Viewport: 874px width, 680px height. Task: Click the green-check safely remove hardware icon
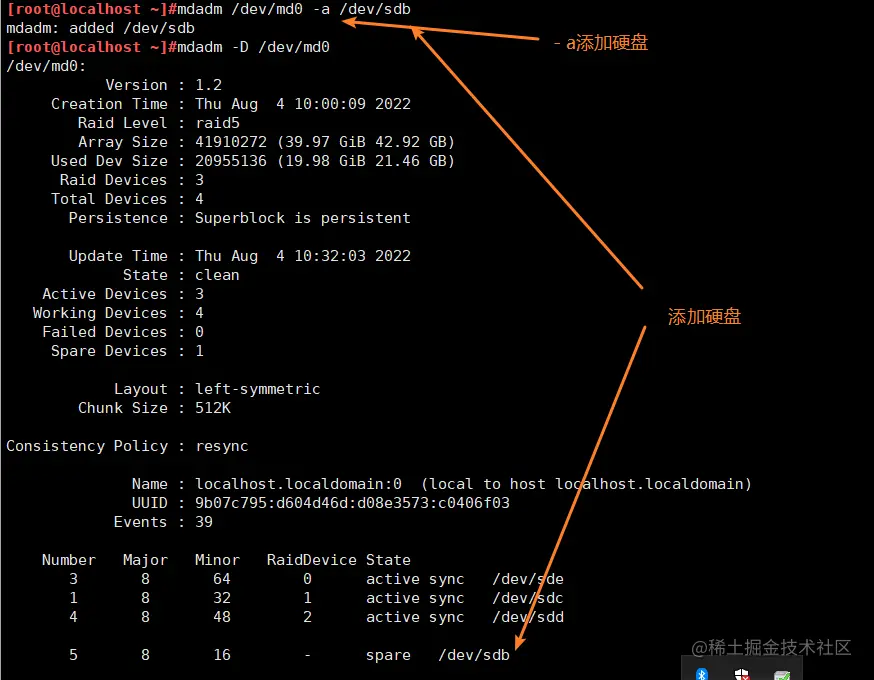(781, 675)
